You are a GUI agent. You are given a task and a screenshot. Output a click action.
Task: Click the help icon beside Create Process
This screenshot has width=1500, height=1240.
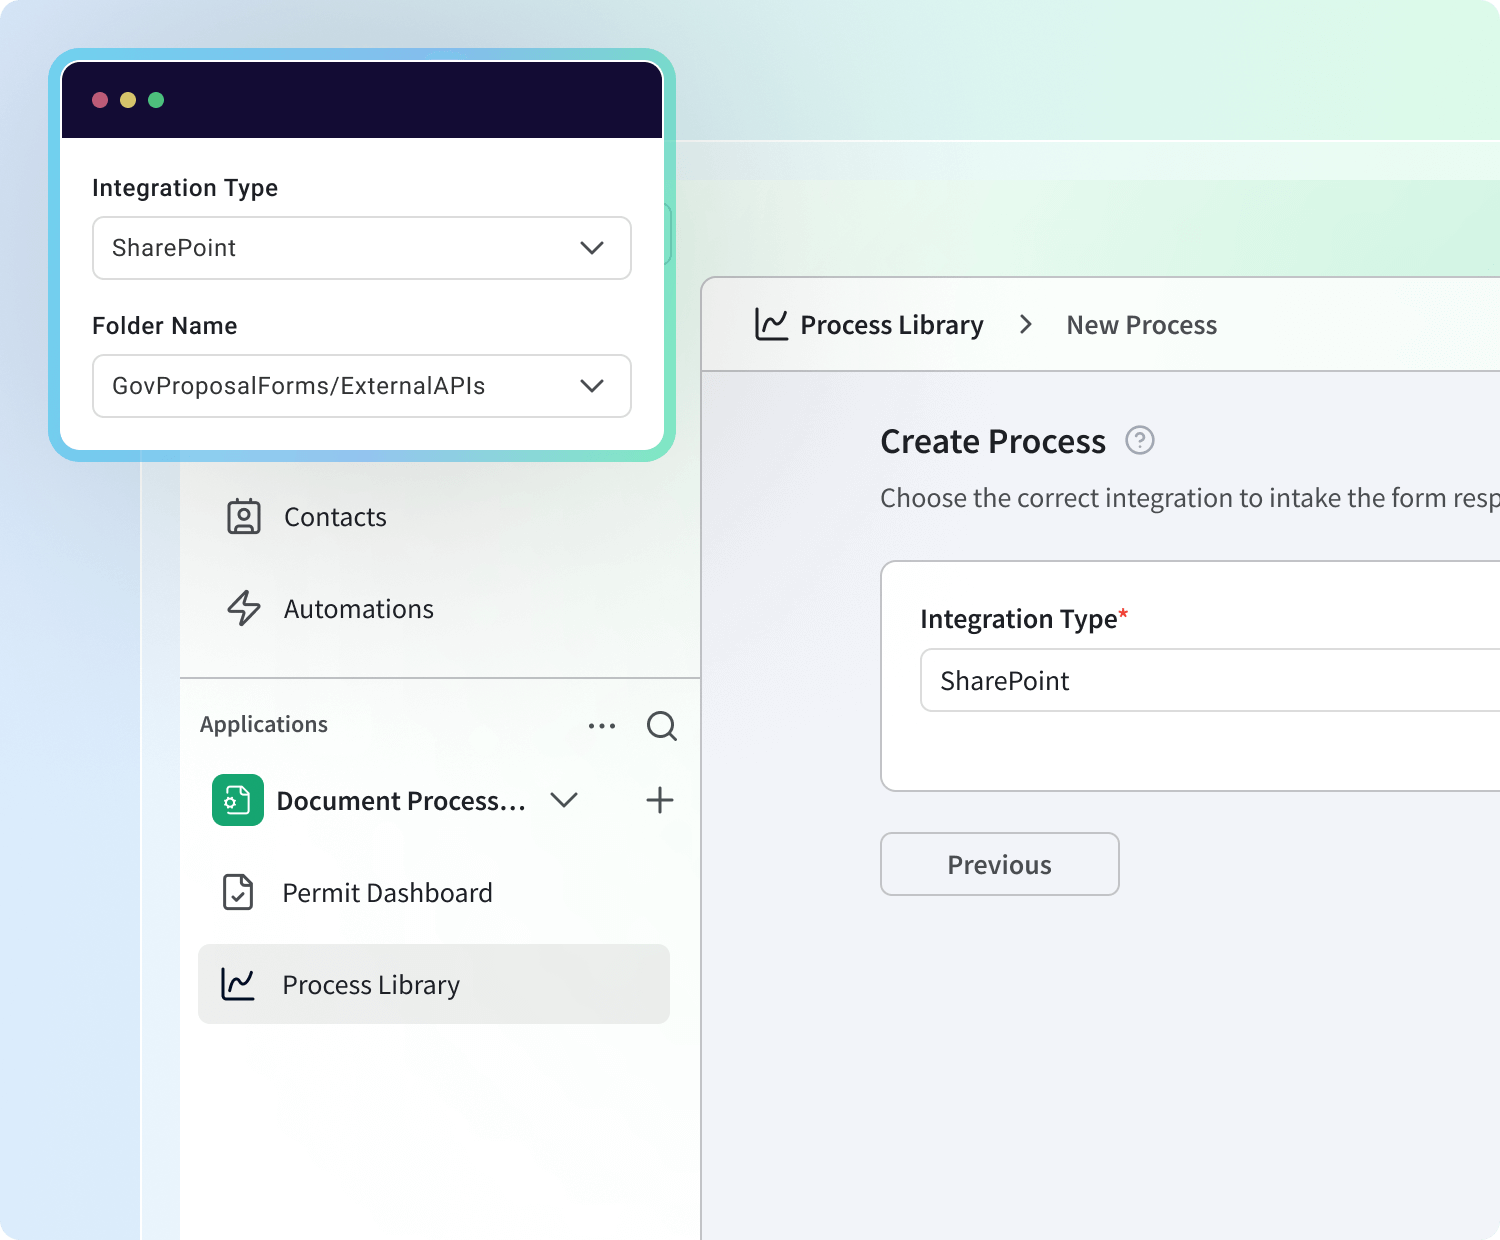point(1140,441)
